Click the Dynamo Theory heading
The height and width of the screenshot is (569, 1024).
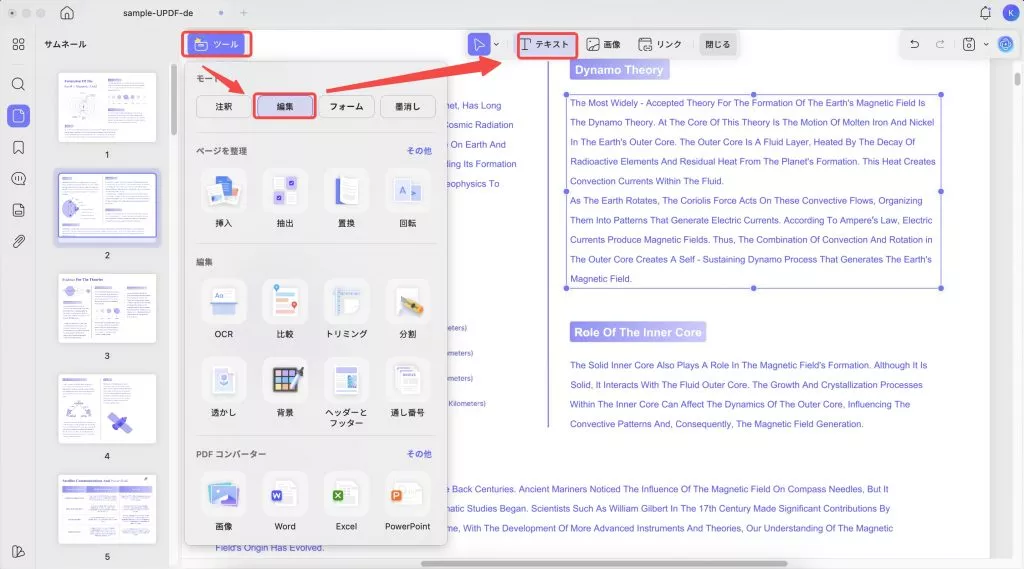coord(619,70)
